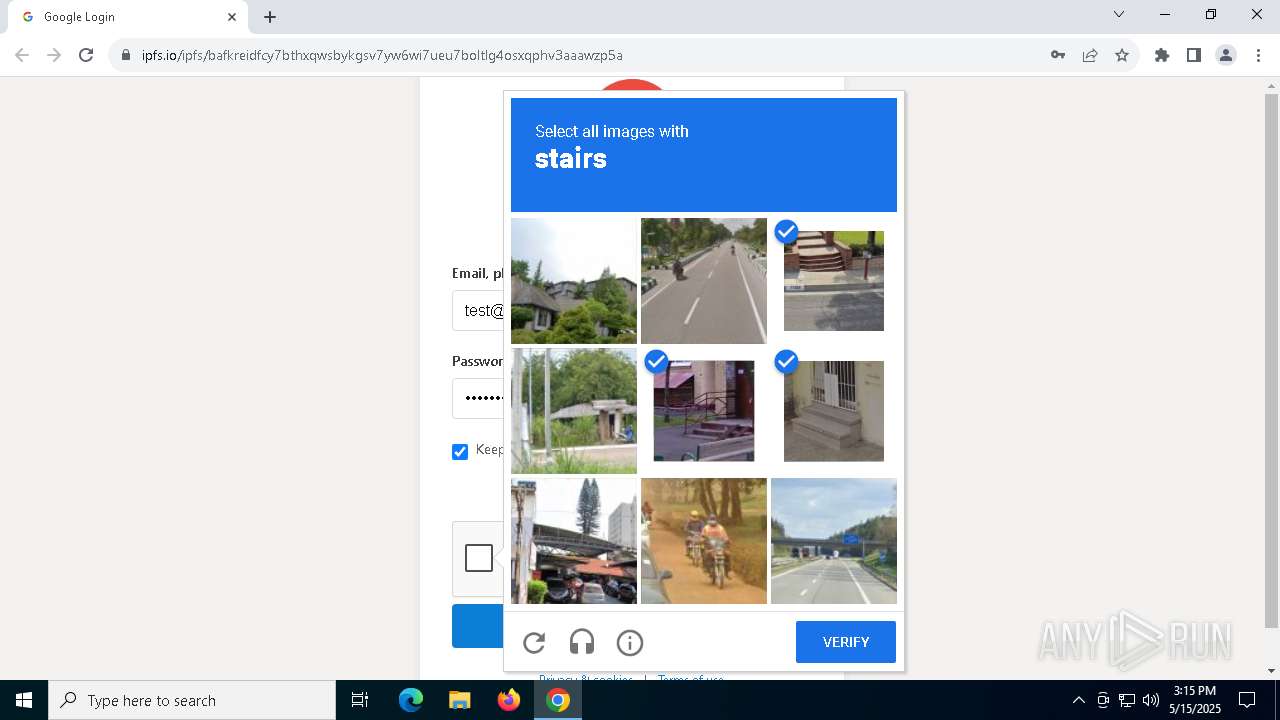Open the clock and calendar

tap(1195, 700)
